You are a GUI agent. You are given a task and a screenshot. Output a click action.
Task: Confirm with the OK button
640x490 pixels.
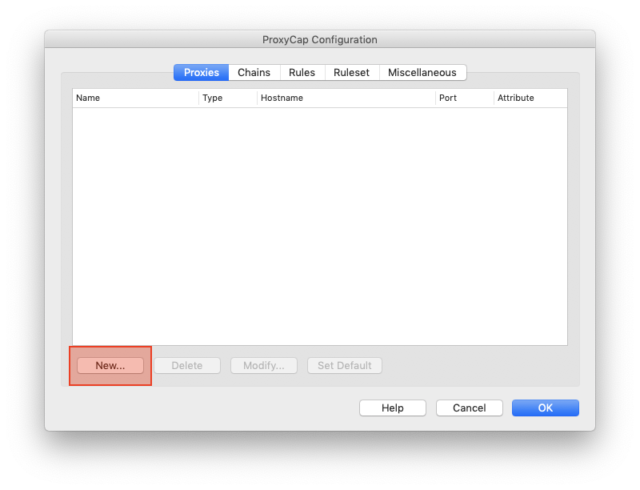coord(545,408)
